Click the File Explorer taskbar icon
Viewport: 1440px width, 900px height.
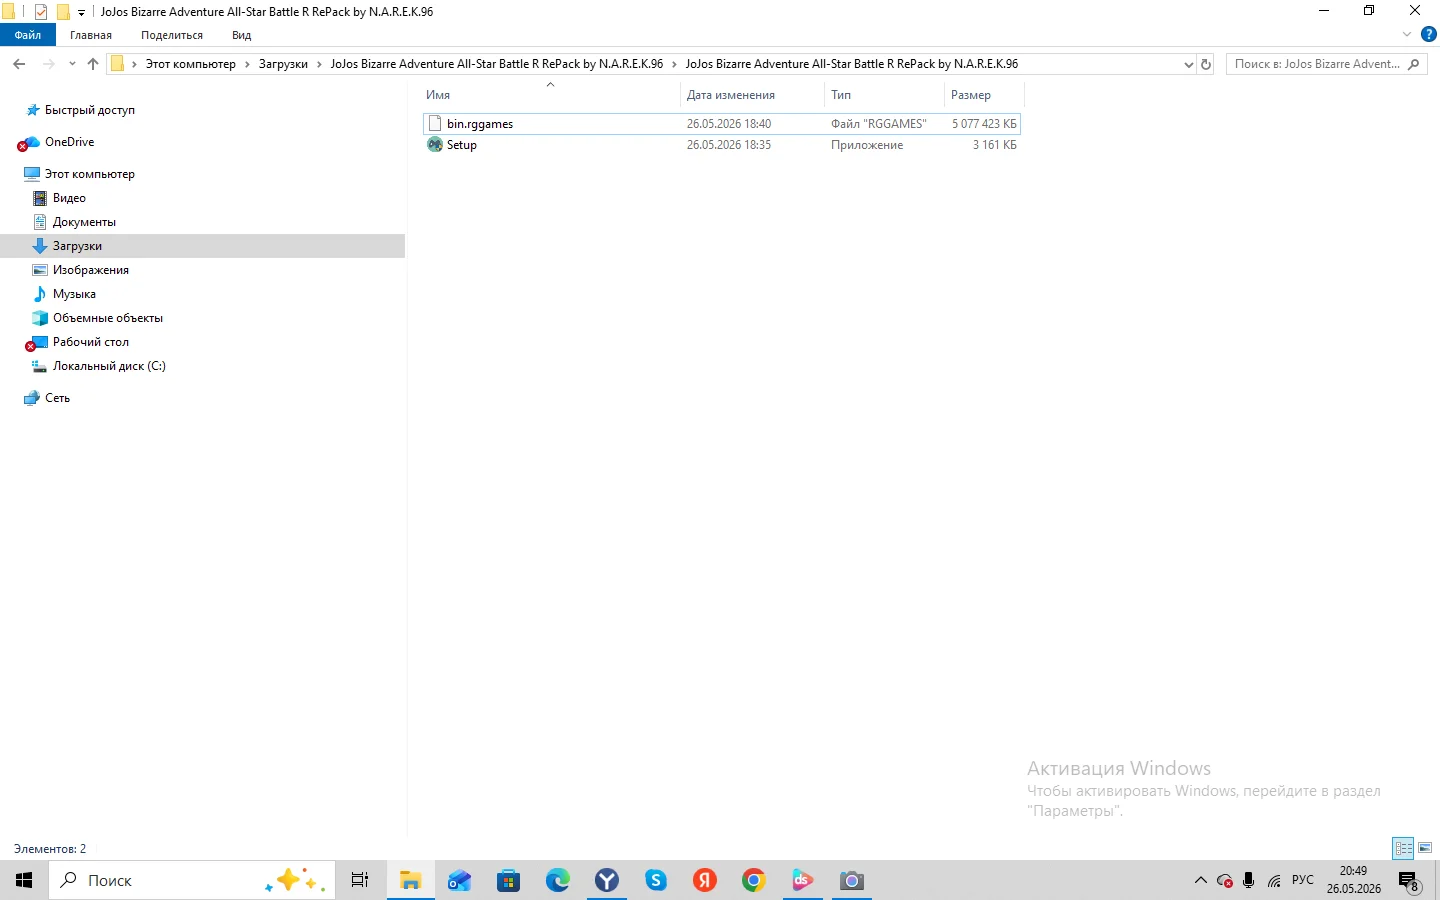point(410,880)
